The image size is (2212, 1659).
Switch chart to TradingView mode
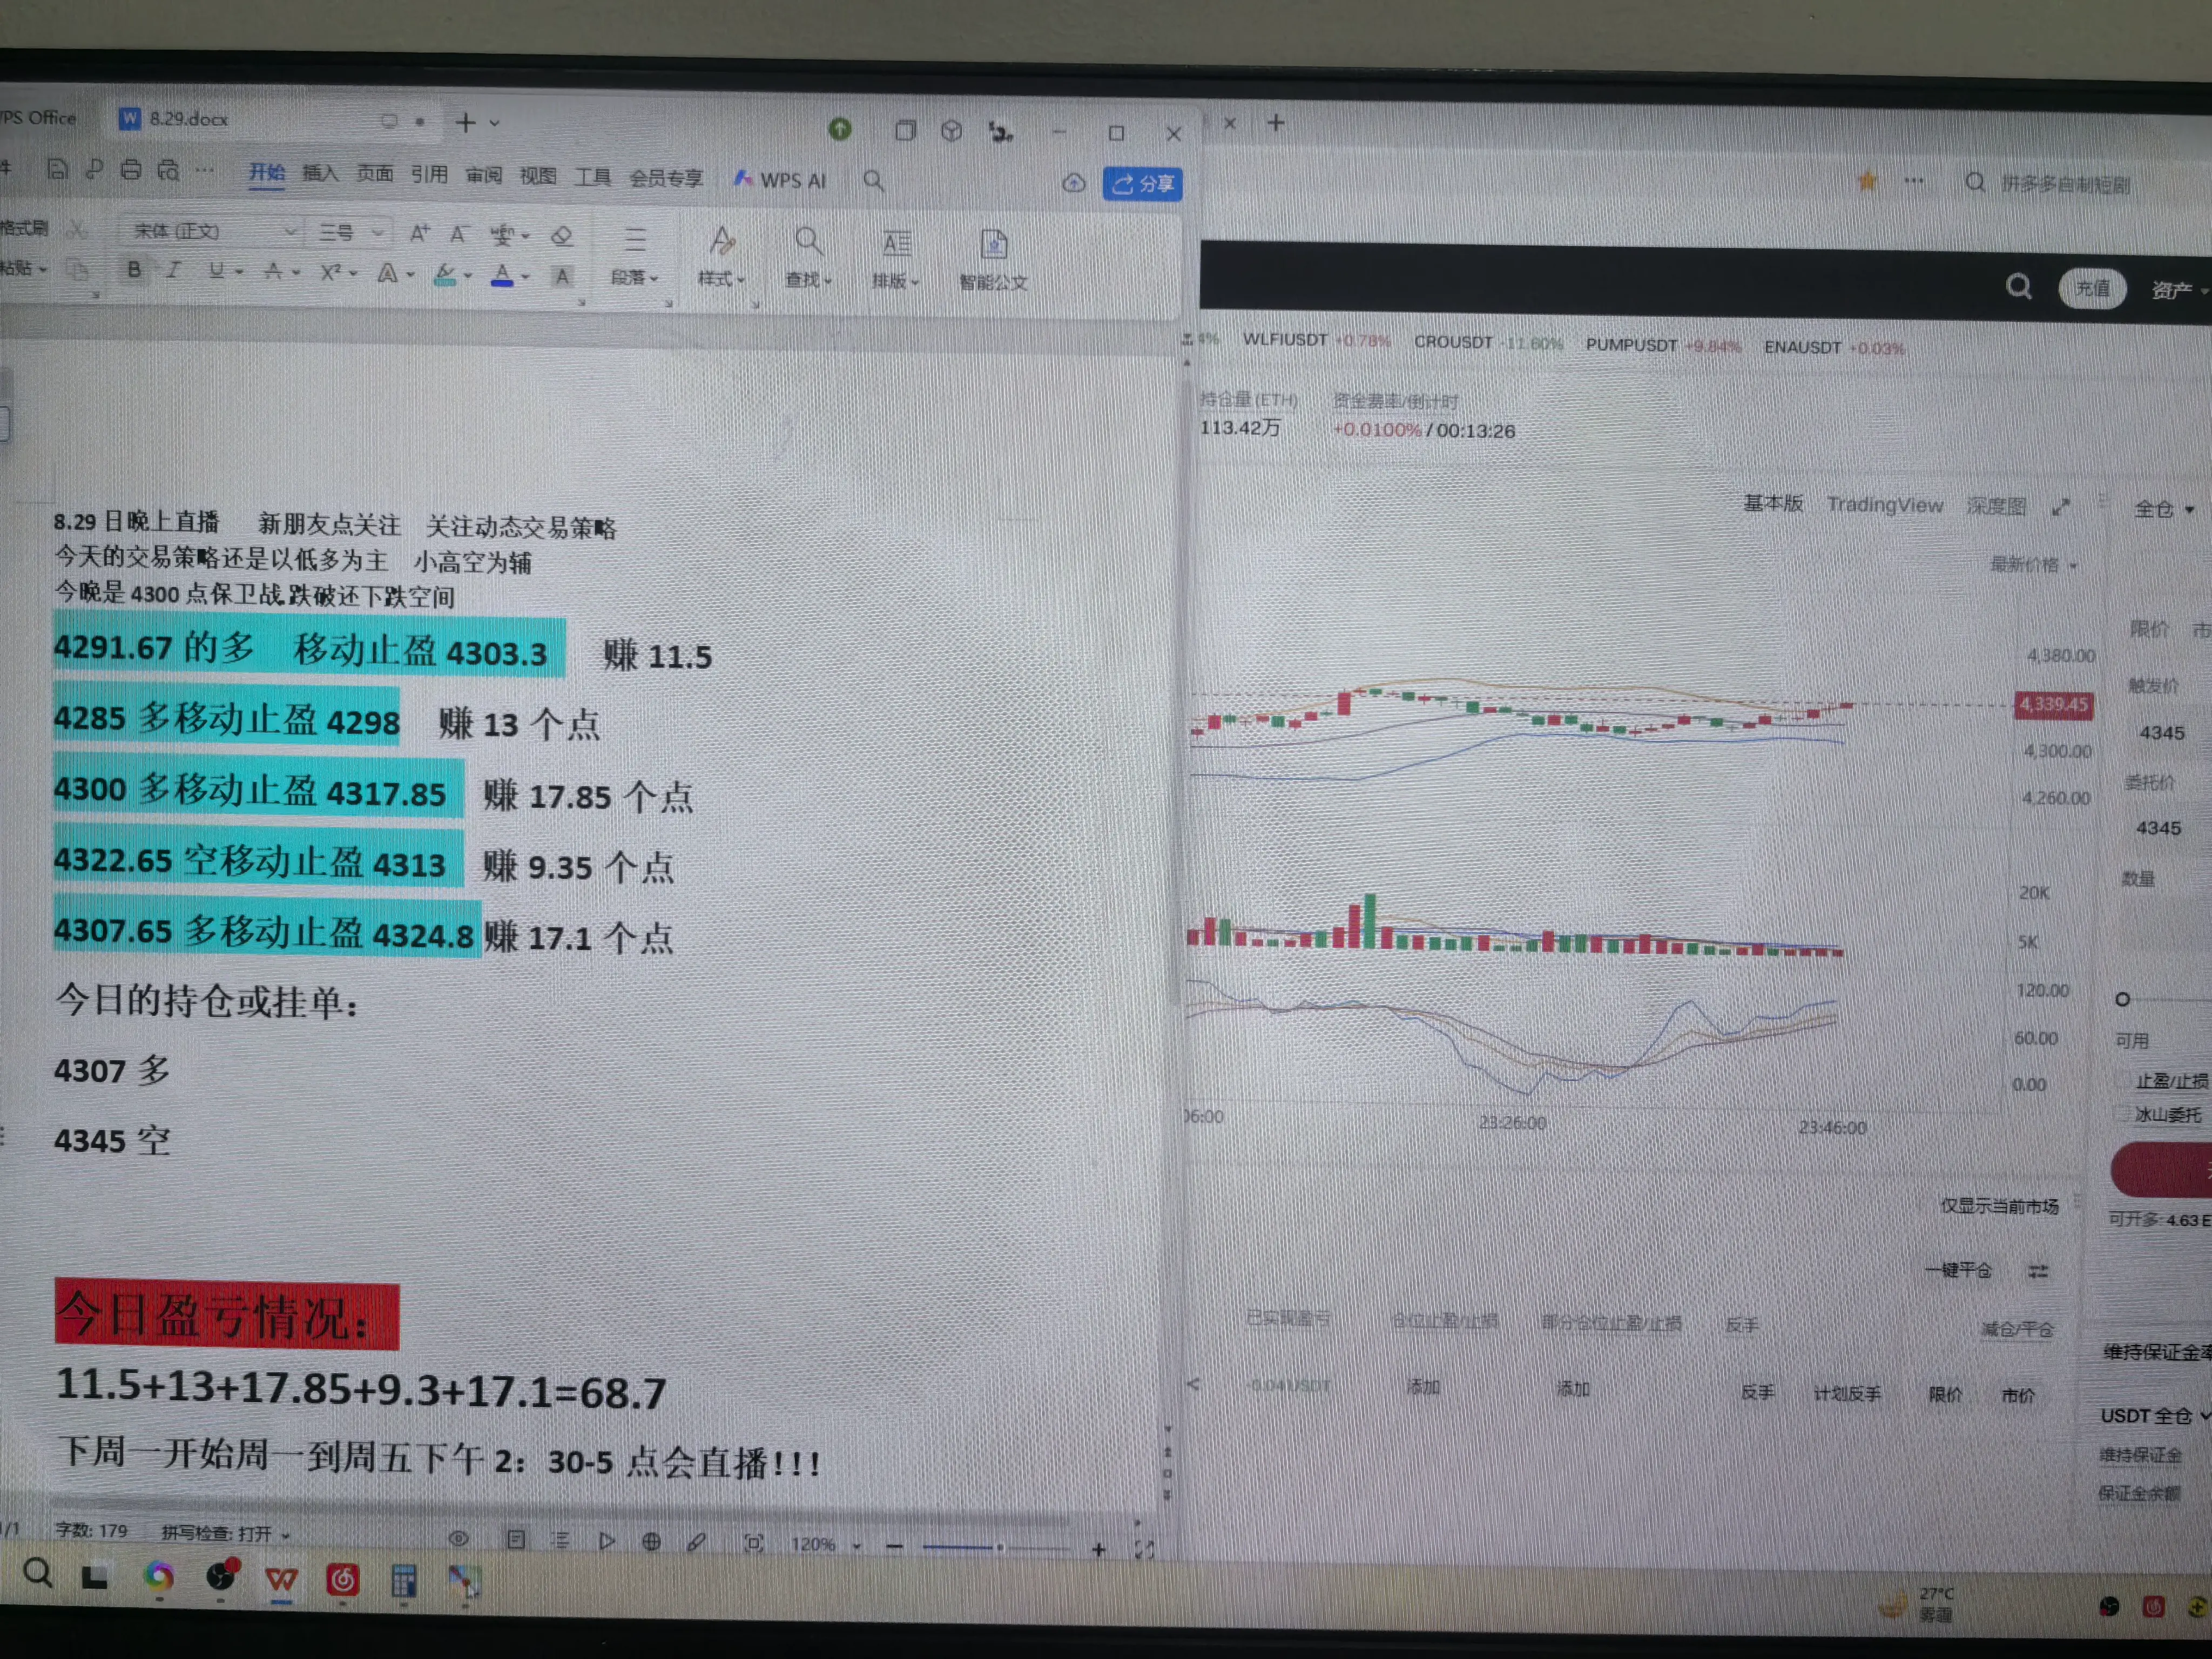(1884, 505)
